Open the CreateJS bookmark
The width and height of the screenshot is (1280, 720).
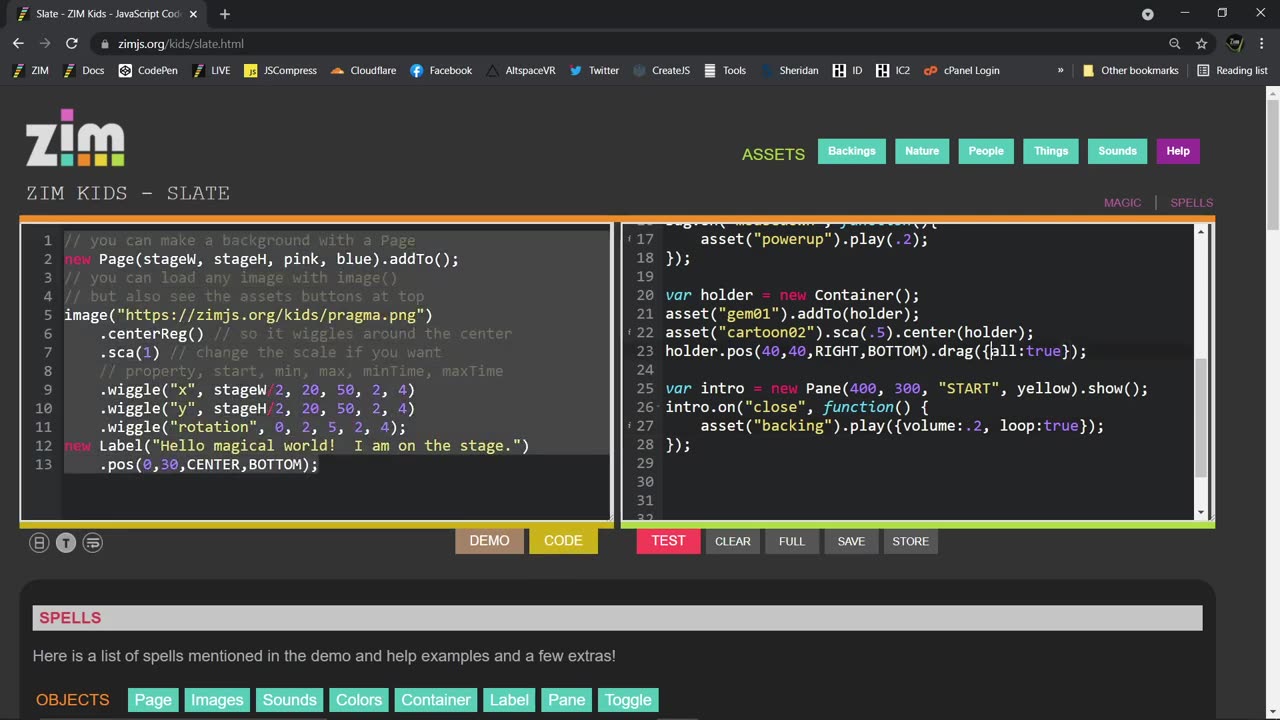pos(661,71)
